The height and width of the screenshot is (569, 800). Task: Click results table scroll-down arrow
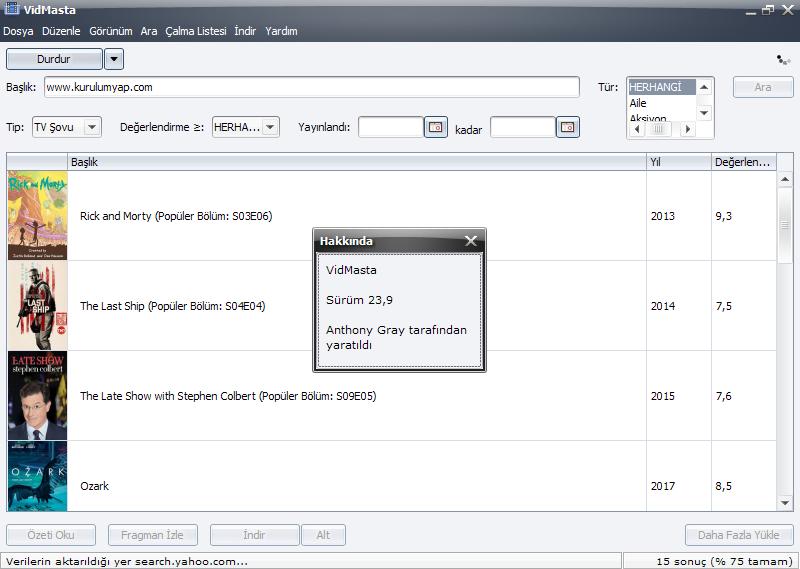(x=785, y=503)
